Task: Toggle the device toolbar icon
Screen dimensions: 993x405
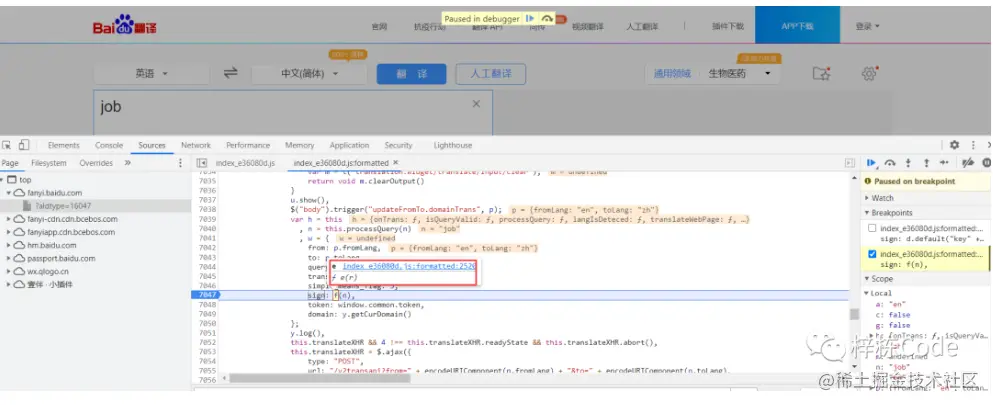Action: pyautogui.click(x=23, y=145)
